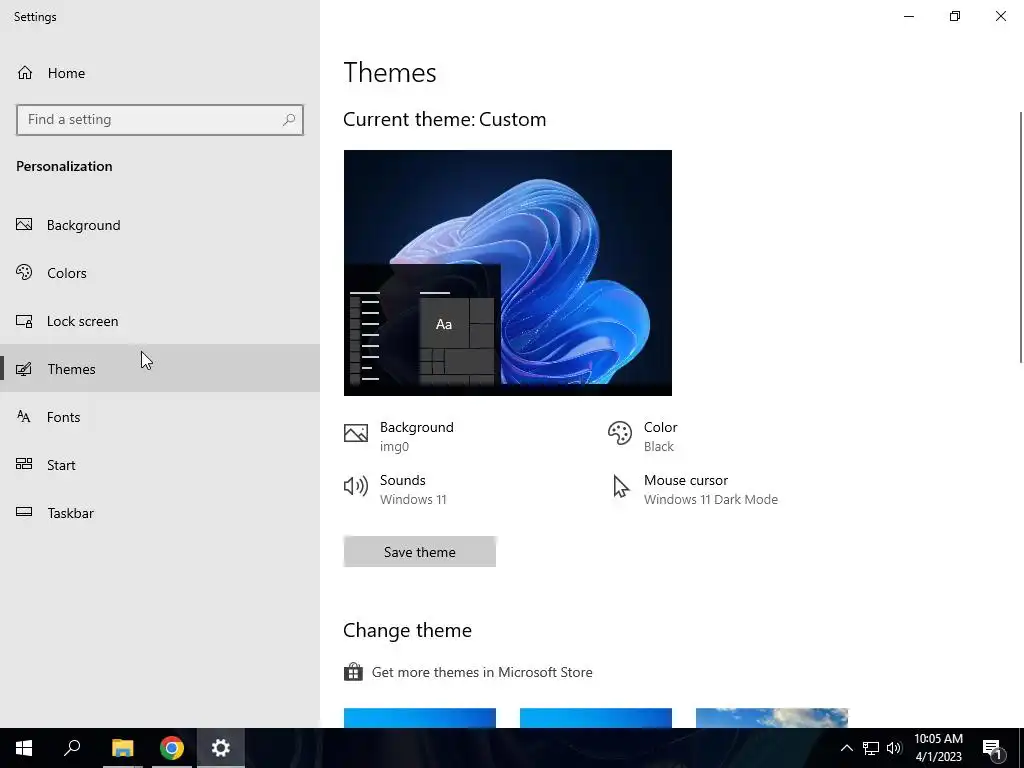
Task: Click the Themes brush icon in sidebar
Action: (24, 369)
